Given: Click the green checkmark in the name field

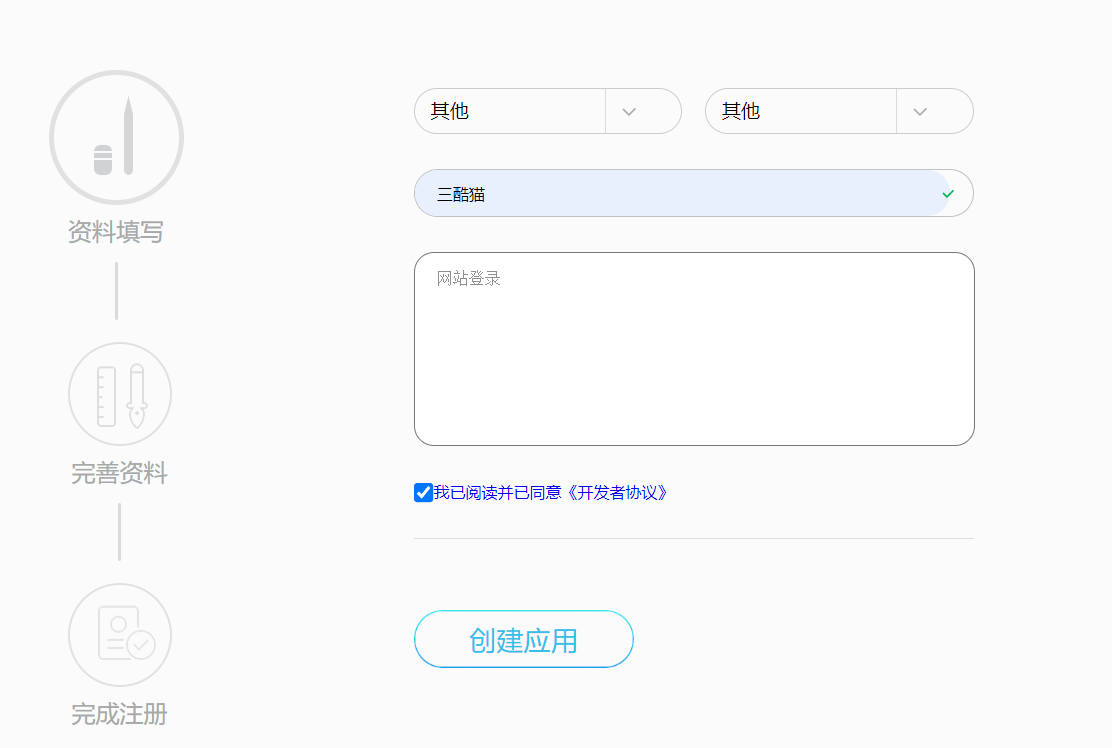Looking at the screenshot, I should [x=948, y=194].
